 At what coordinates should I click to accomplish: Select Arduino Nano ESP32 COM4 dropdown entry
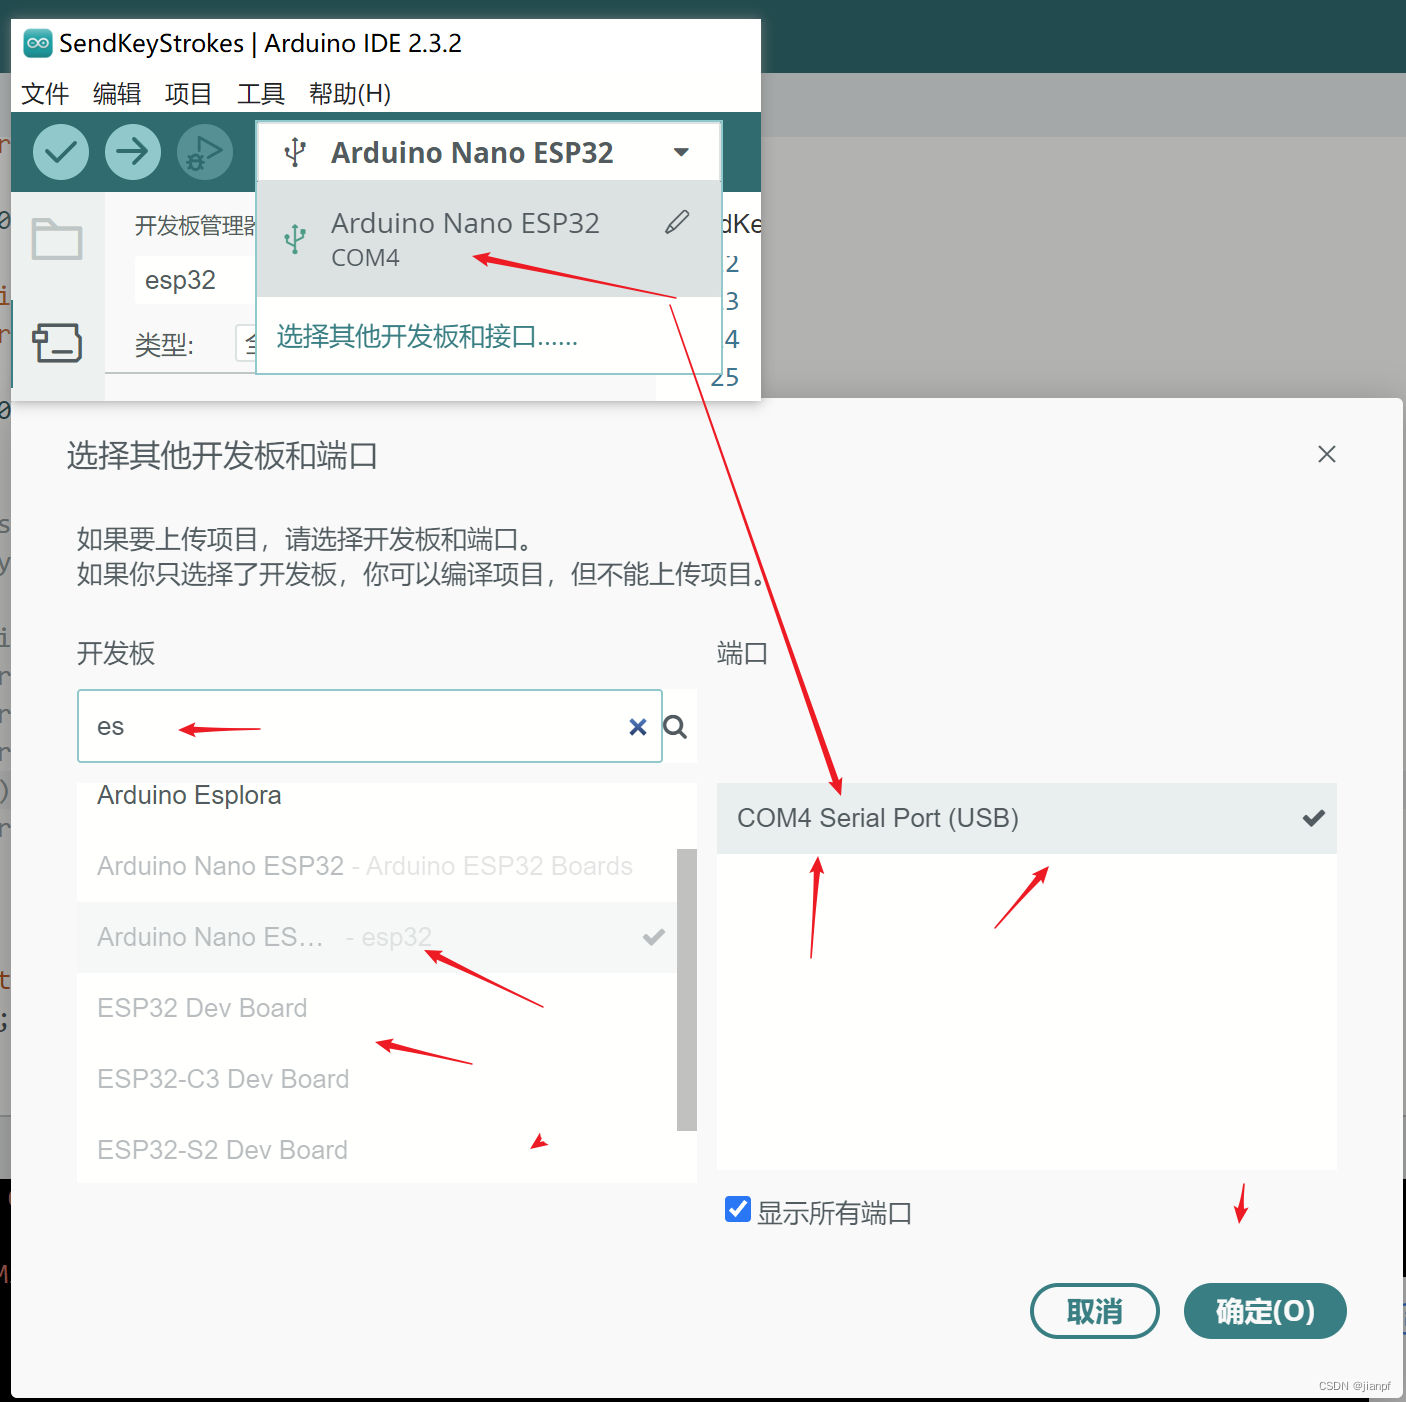[x=489, y=239]
